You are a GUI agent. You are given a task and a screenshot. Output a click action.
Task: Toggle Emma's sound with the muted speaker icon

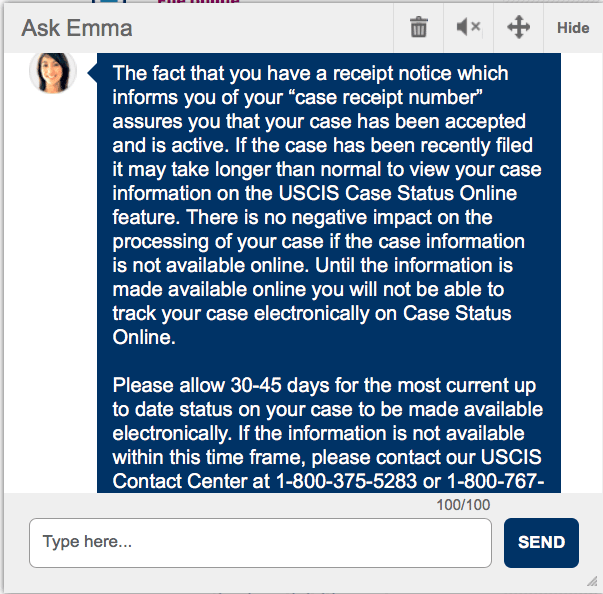(468, 27)
